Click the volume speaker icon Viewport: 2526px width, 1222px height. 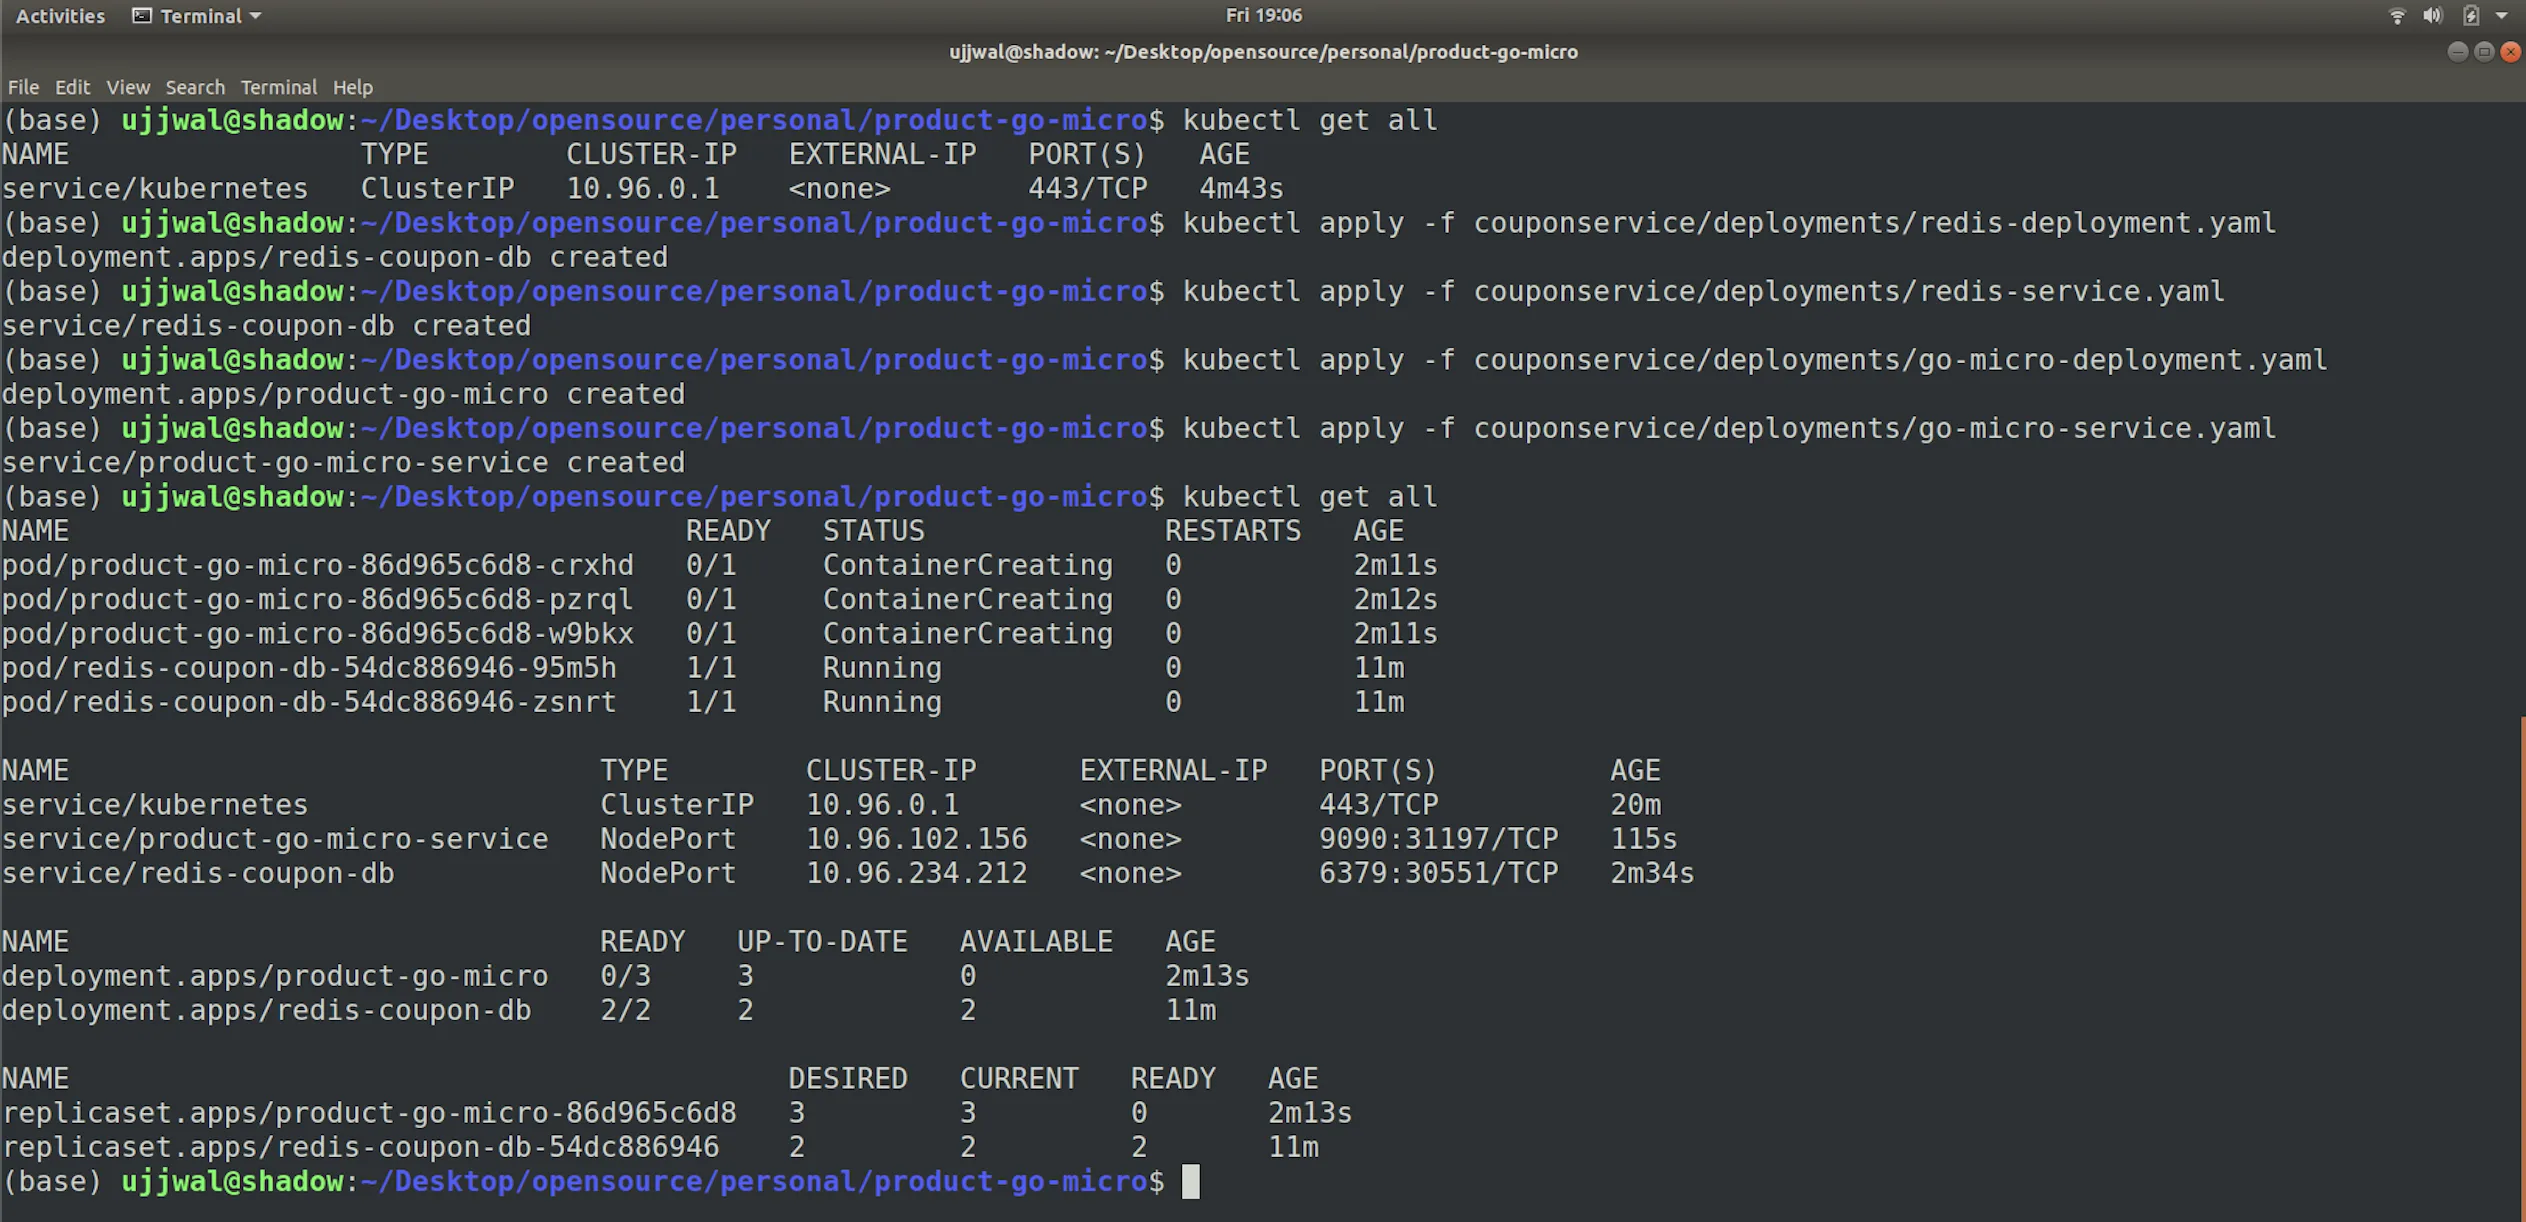click(2433, 16)
